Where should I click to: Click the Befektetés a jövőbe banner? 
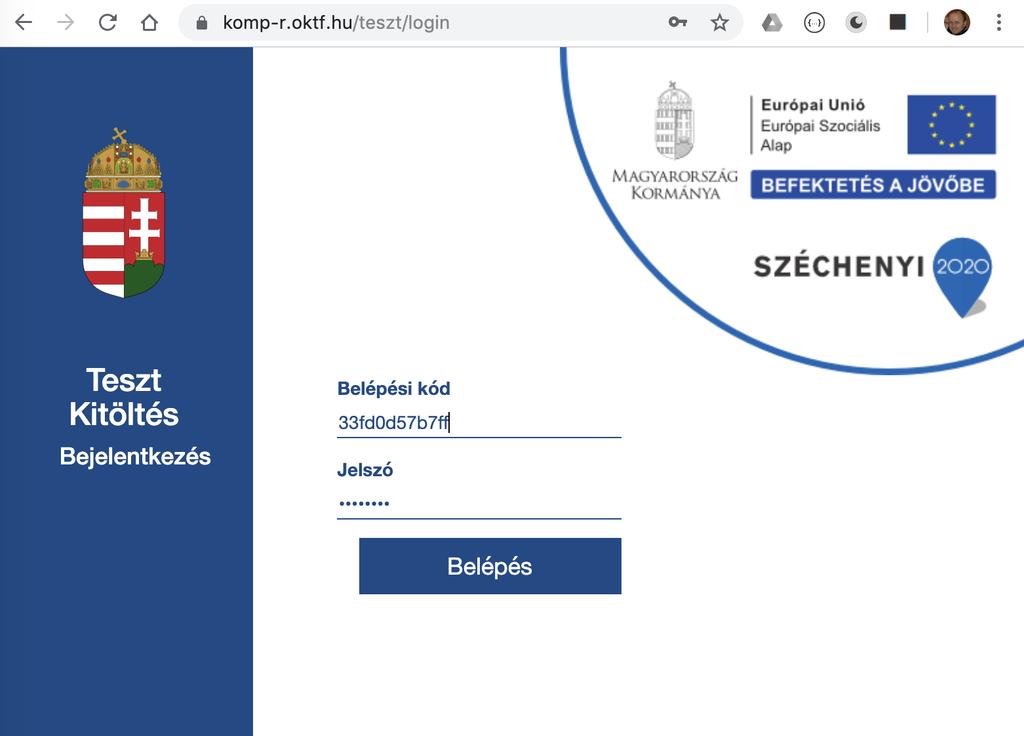pyautogui.click(x=873, y=185)
